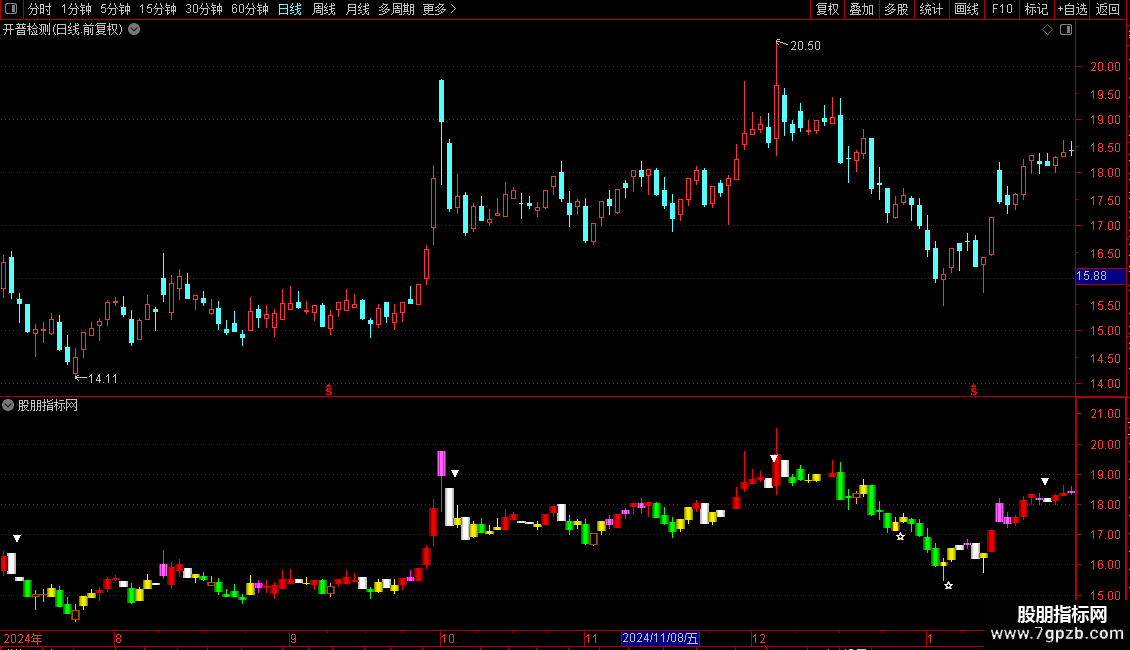Click the 标记 mark button

coord(1036,9)
